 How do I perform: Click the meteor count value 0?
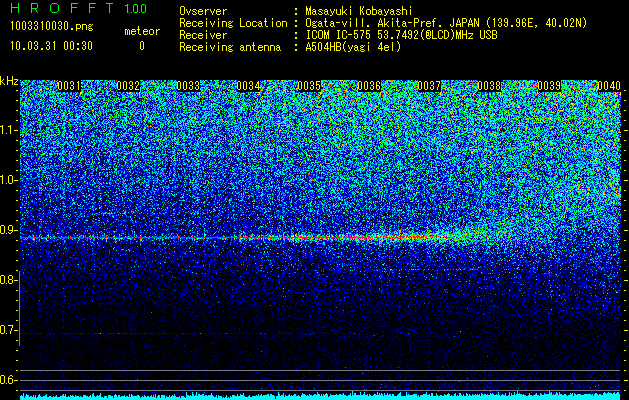click(x=142, y=46)
